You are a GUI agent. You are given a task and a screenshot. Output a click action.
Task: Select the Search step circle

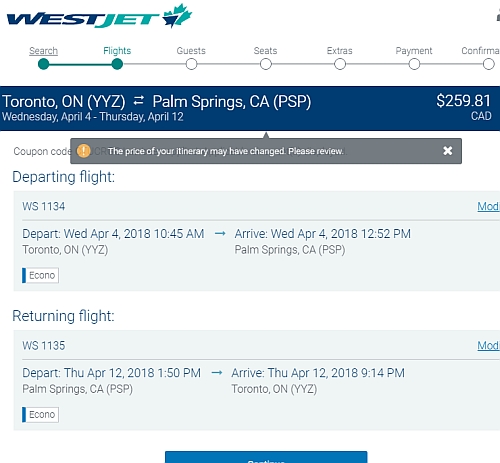click(x=43, y=64)
